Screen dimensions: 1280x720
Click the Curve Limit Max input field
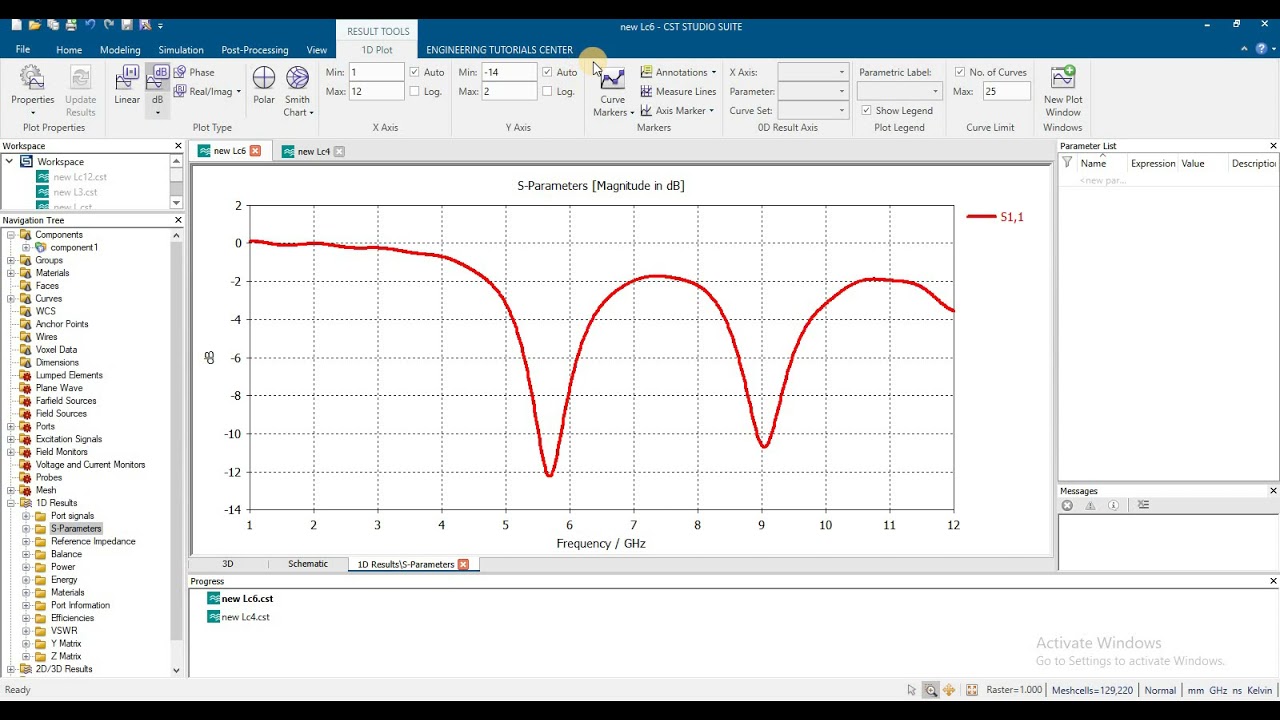coord(1006,91)
